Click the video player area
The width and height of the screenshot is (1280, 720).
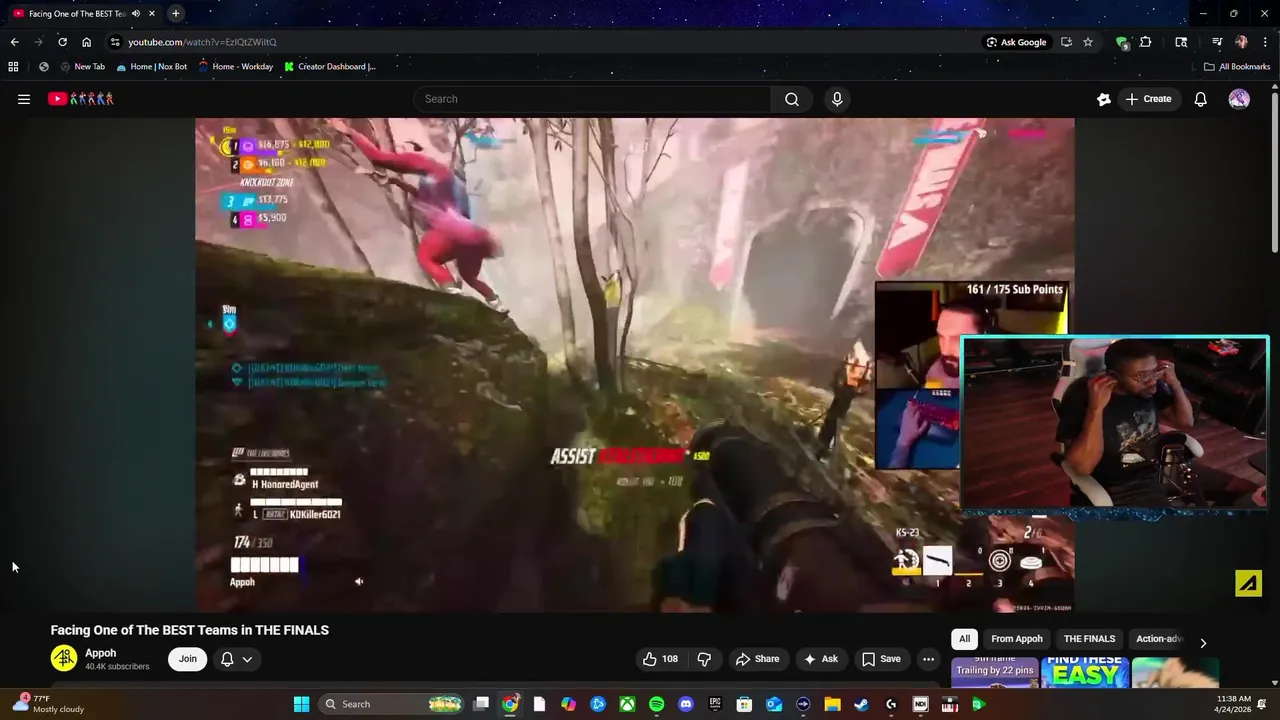coord(635,364)
